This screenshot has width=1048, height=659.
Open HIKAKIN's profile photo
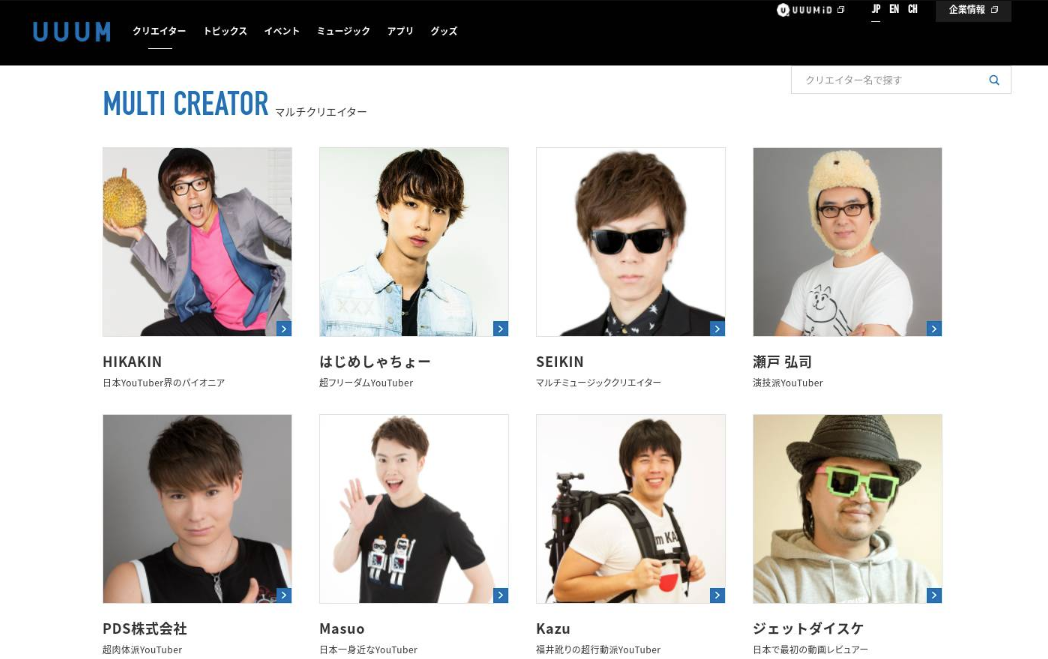pos(197,242)
